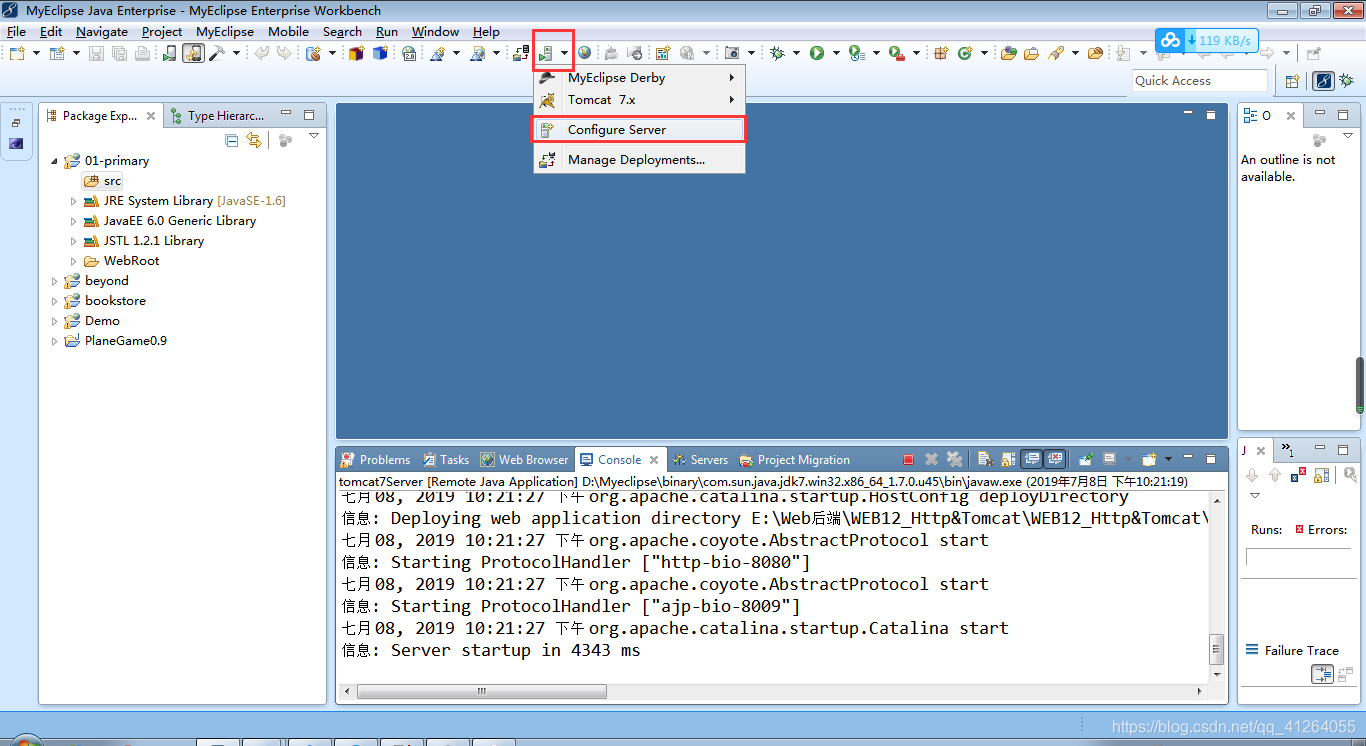Click Remove All Terminated Launches icon
The image size is (1366, 746).
pyautogui.click(x=955, y=460)
